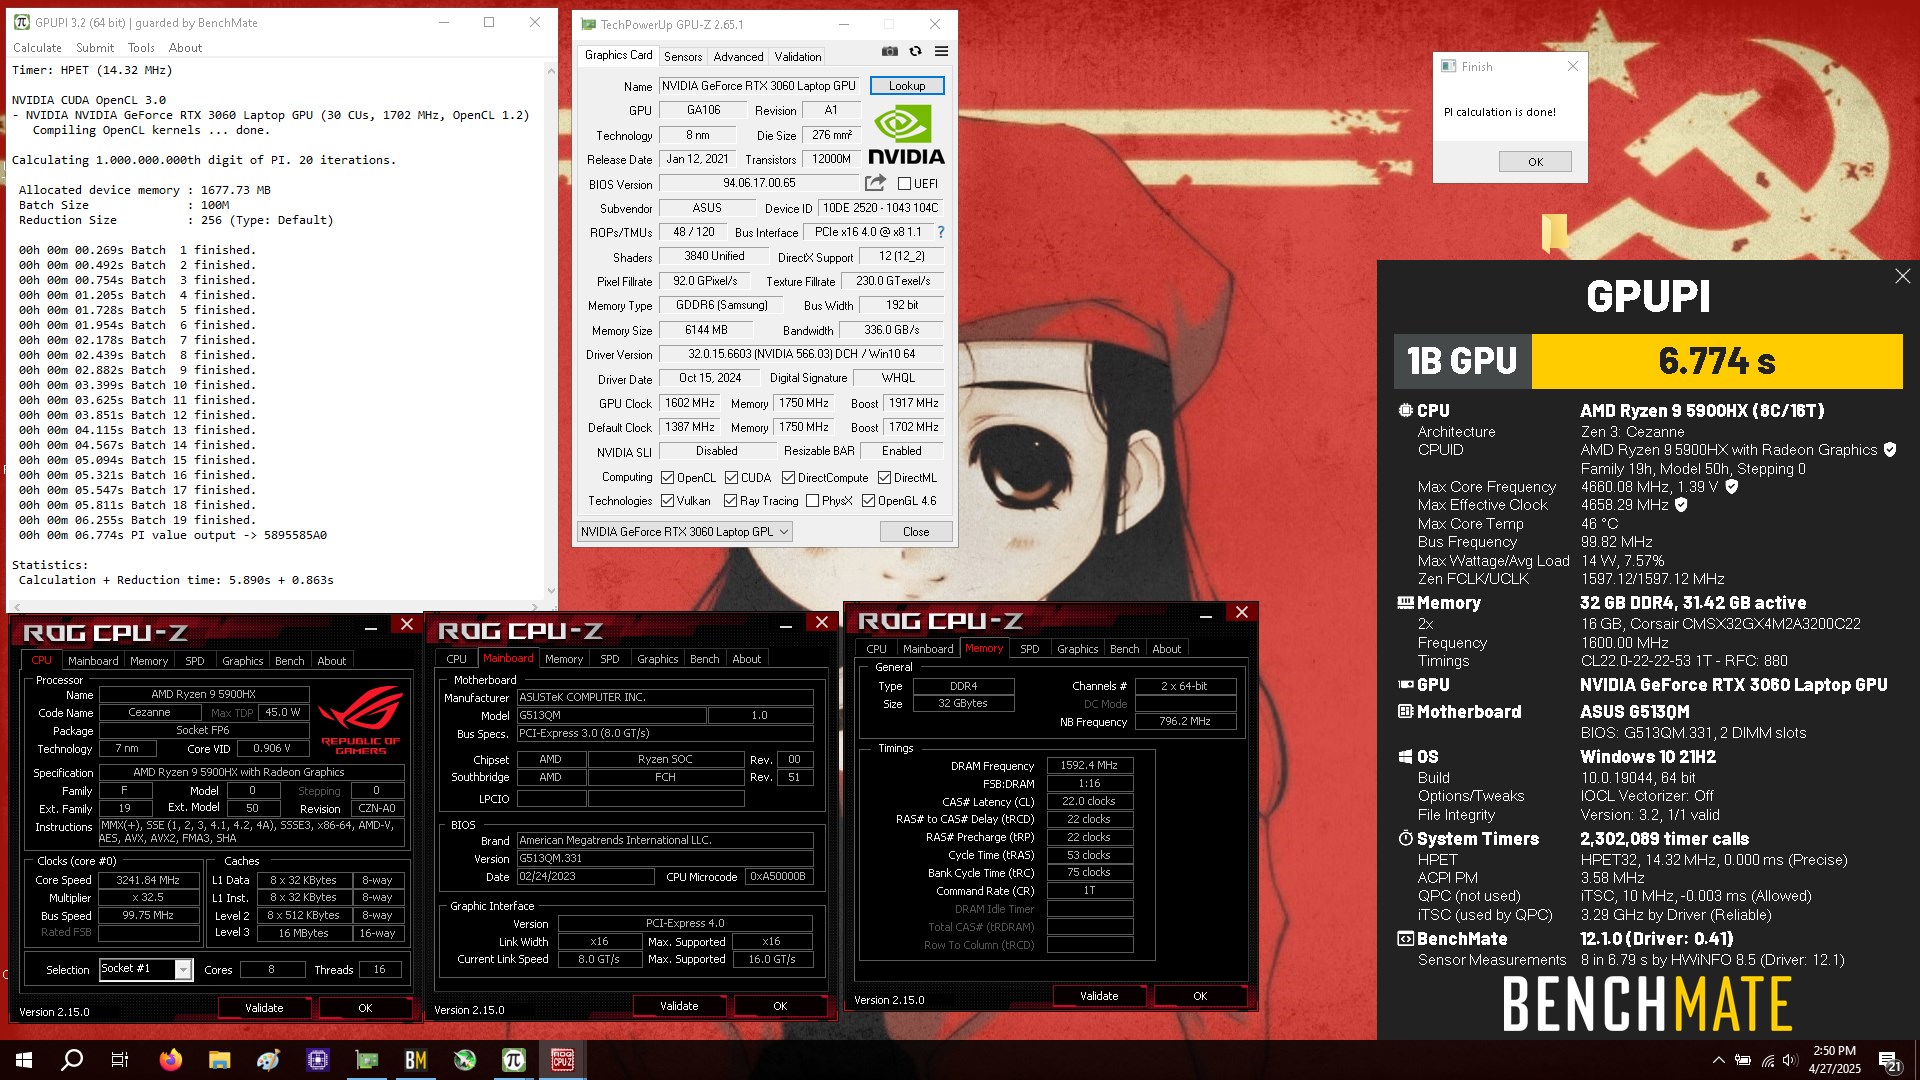
Task: Click the battery power tray icon
Action: [x=1743, y=1060]
